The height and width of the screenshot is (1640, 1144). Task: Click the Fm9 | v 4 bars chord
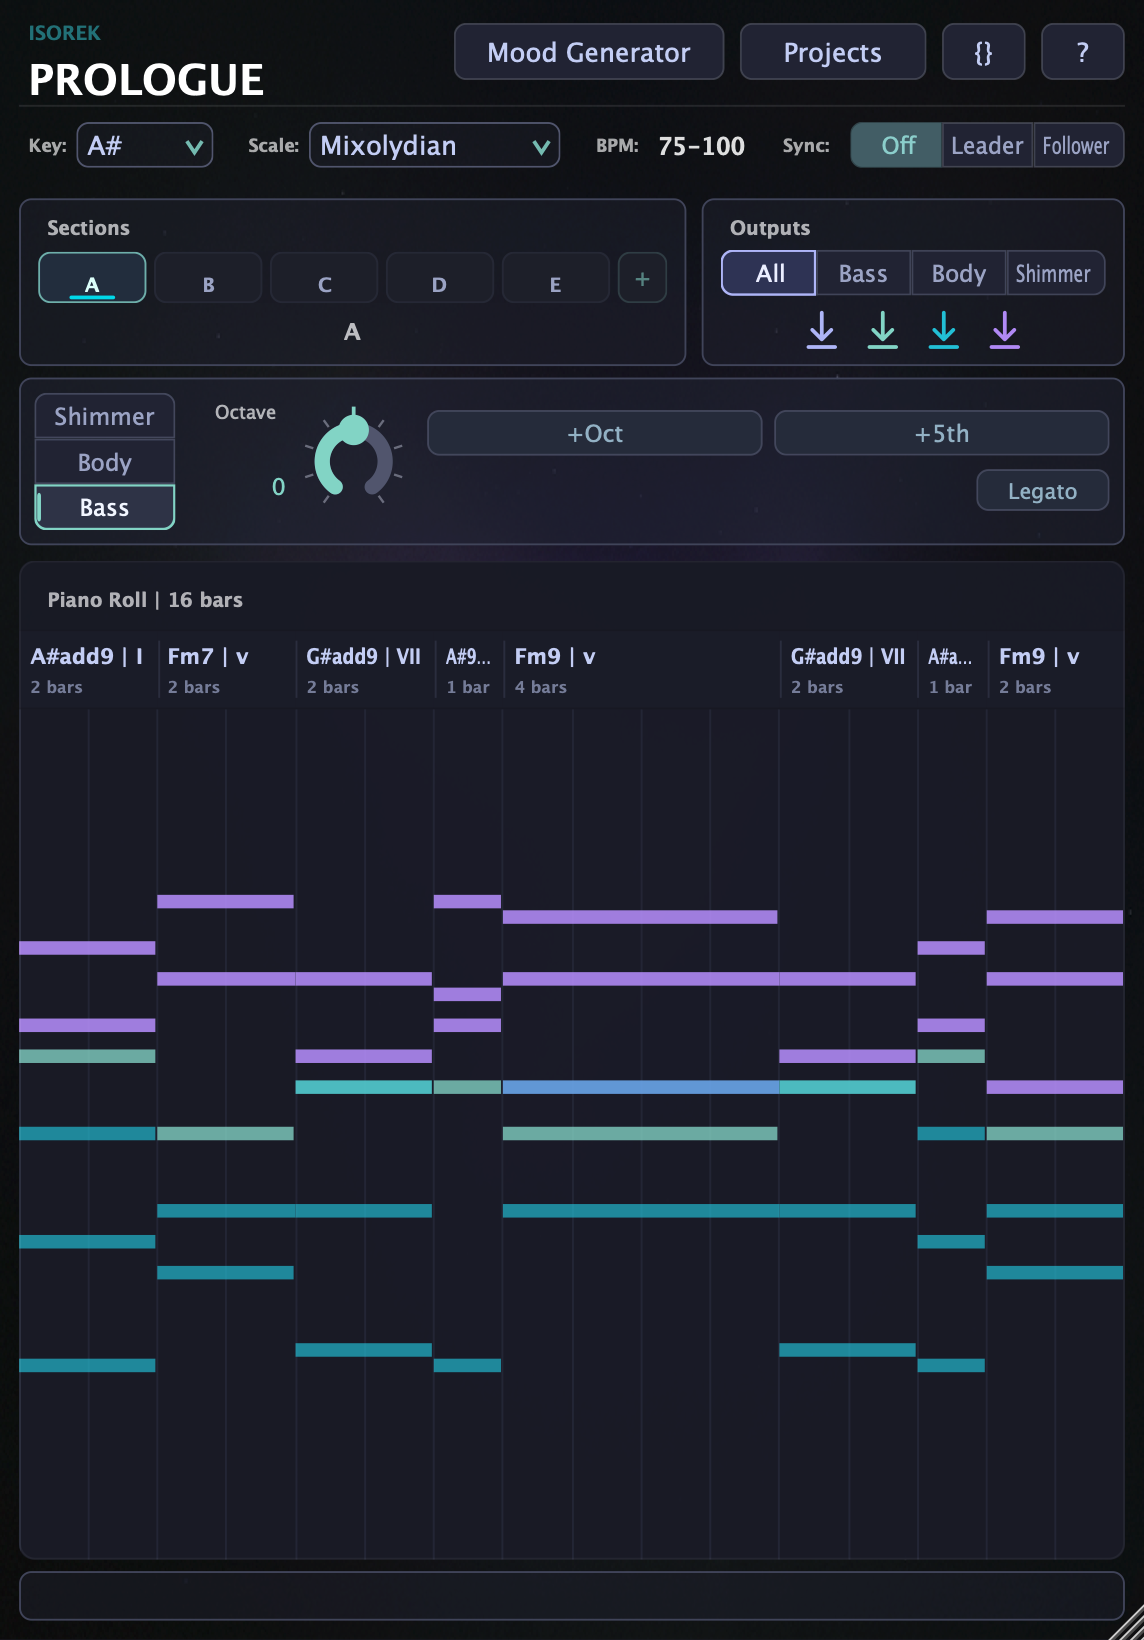pos(640,670)
